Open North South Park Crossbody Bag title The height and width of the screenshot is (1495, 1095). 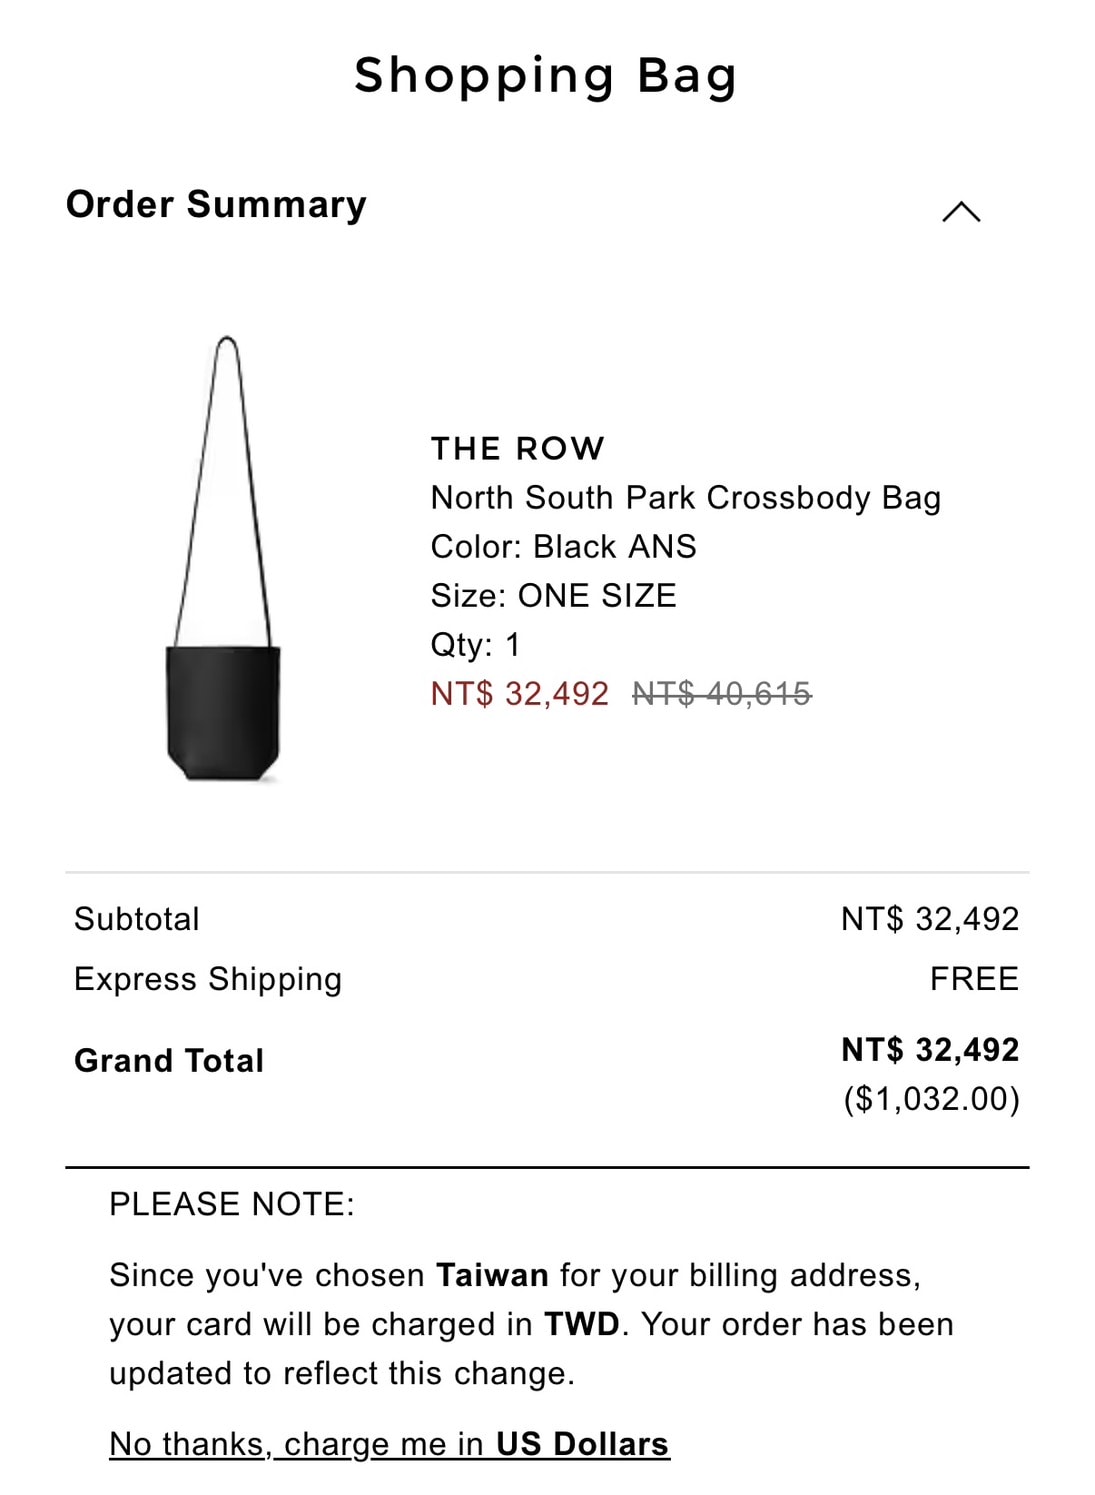click(685, 497)
